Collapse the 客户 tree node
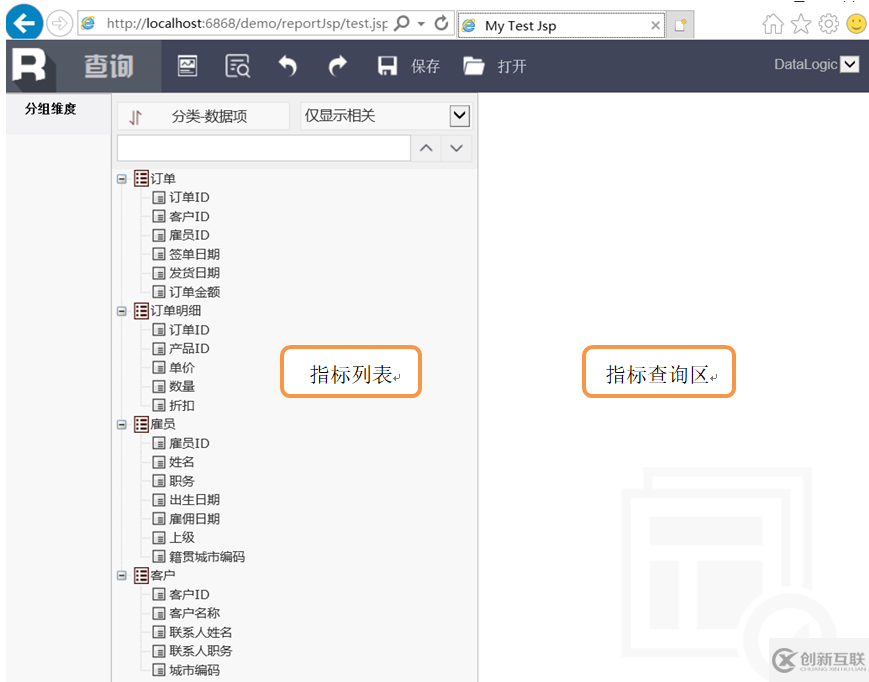 coord(122,576)
